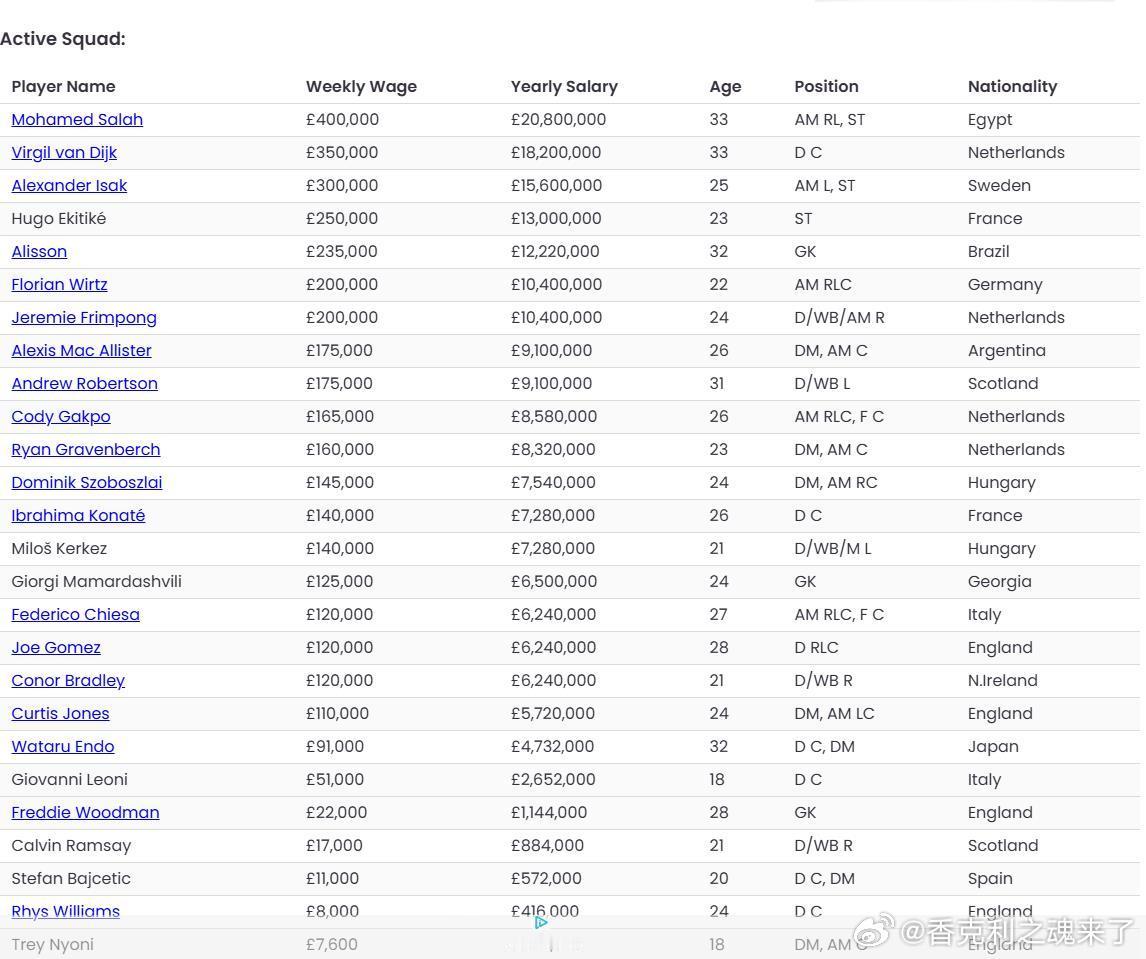Follow the Alexander Isak link
The width and height of the screenshot is (1146, 959).
point(69,185)
